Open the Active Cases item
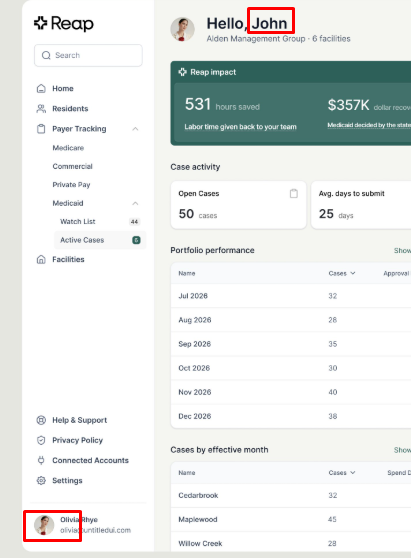 [100, 240]
